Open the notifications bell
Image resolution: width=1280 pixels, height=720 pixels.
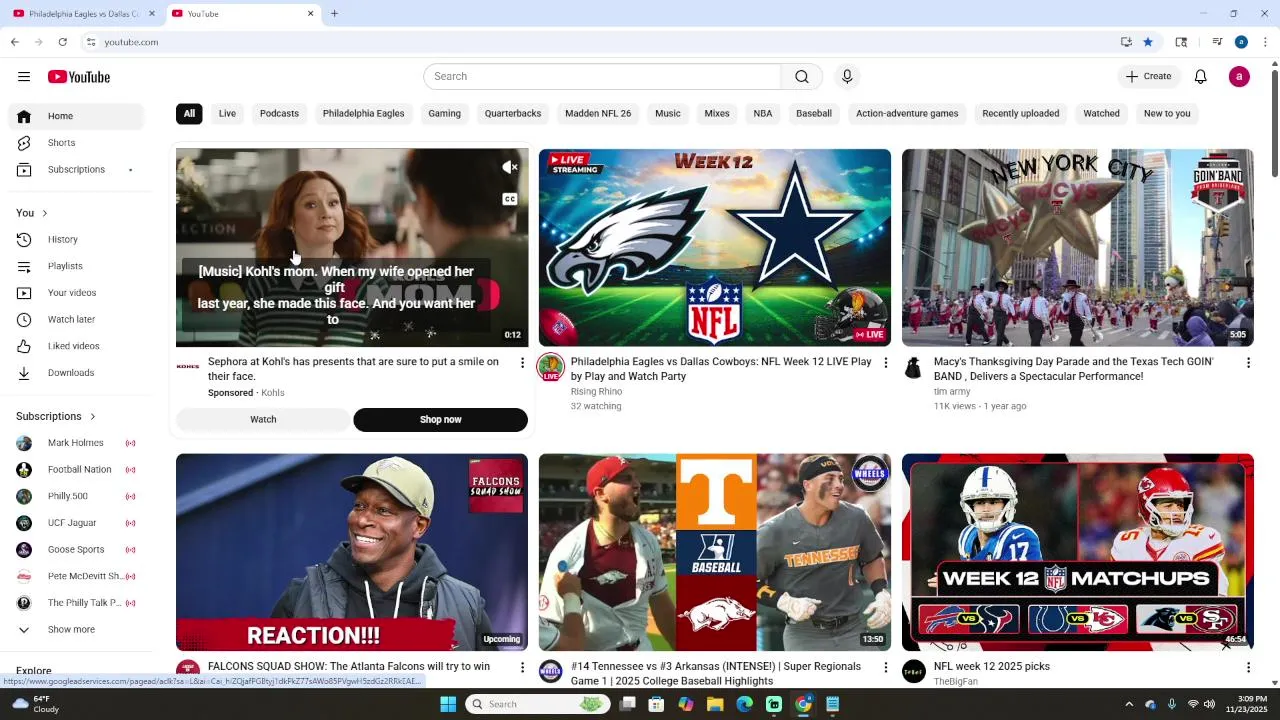(1201, 77)
